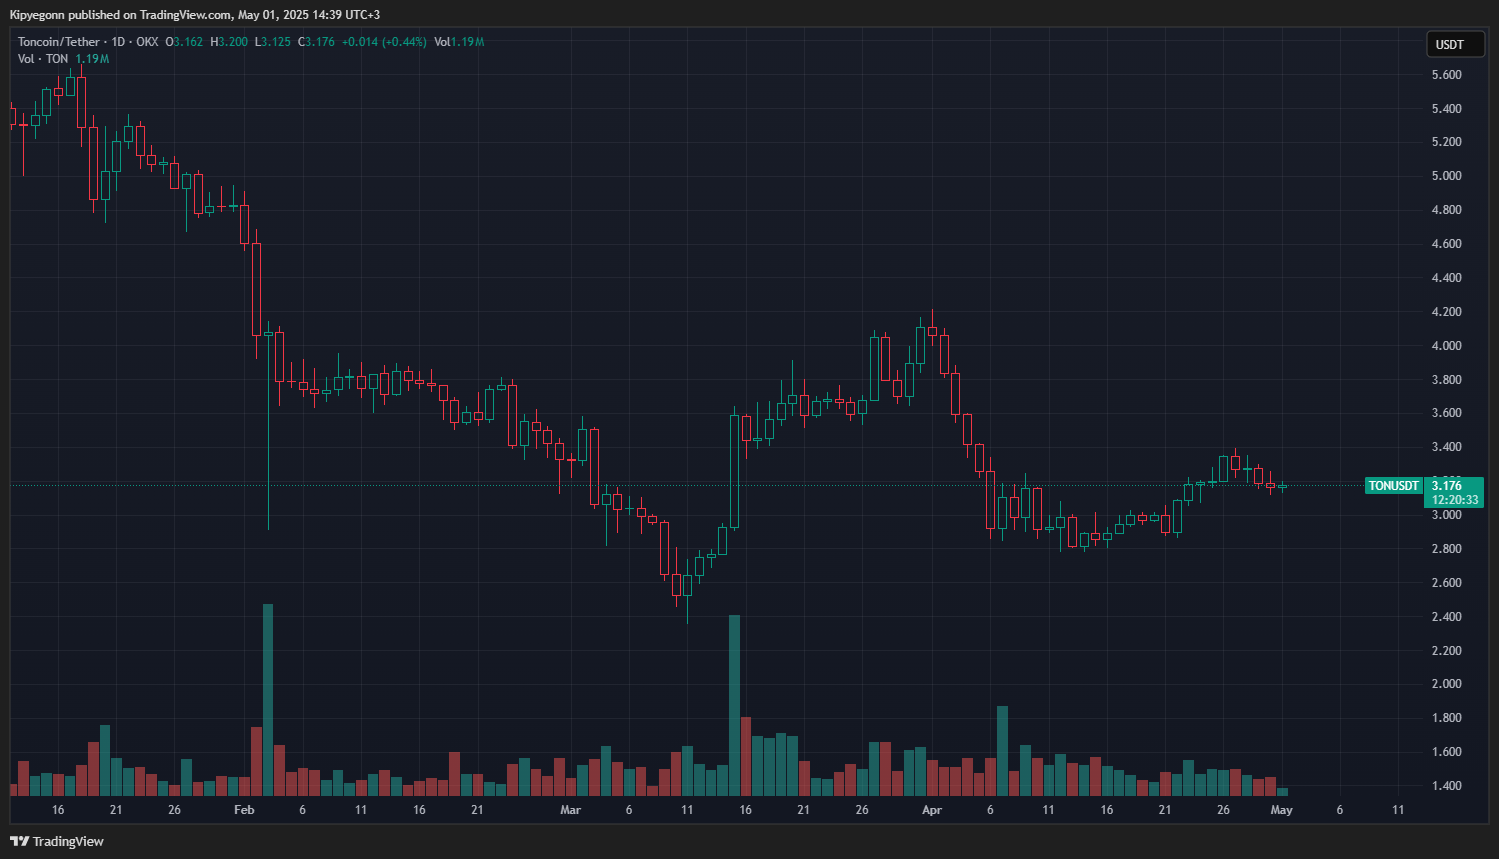This screenshot has width=1499, height=859.
Task: Click the TradingView logo at the bottom
Action: point(57,841)
